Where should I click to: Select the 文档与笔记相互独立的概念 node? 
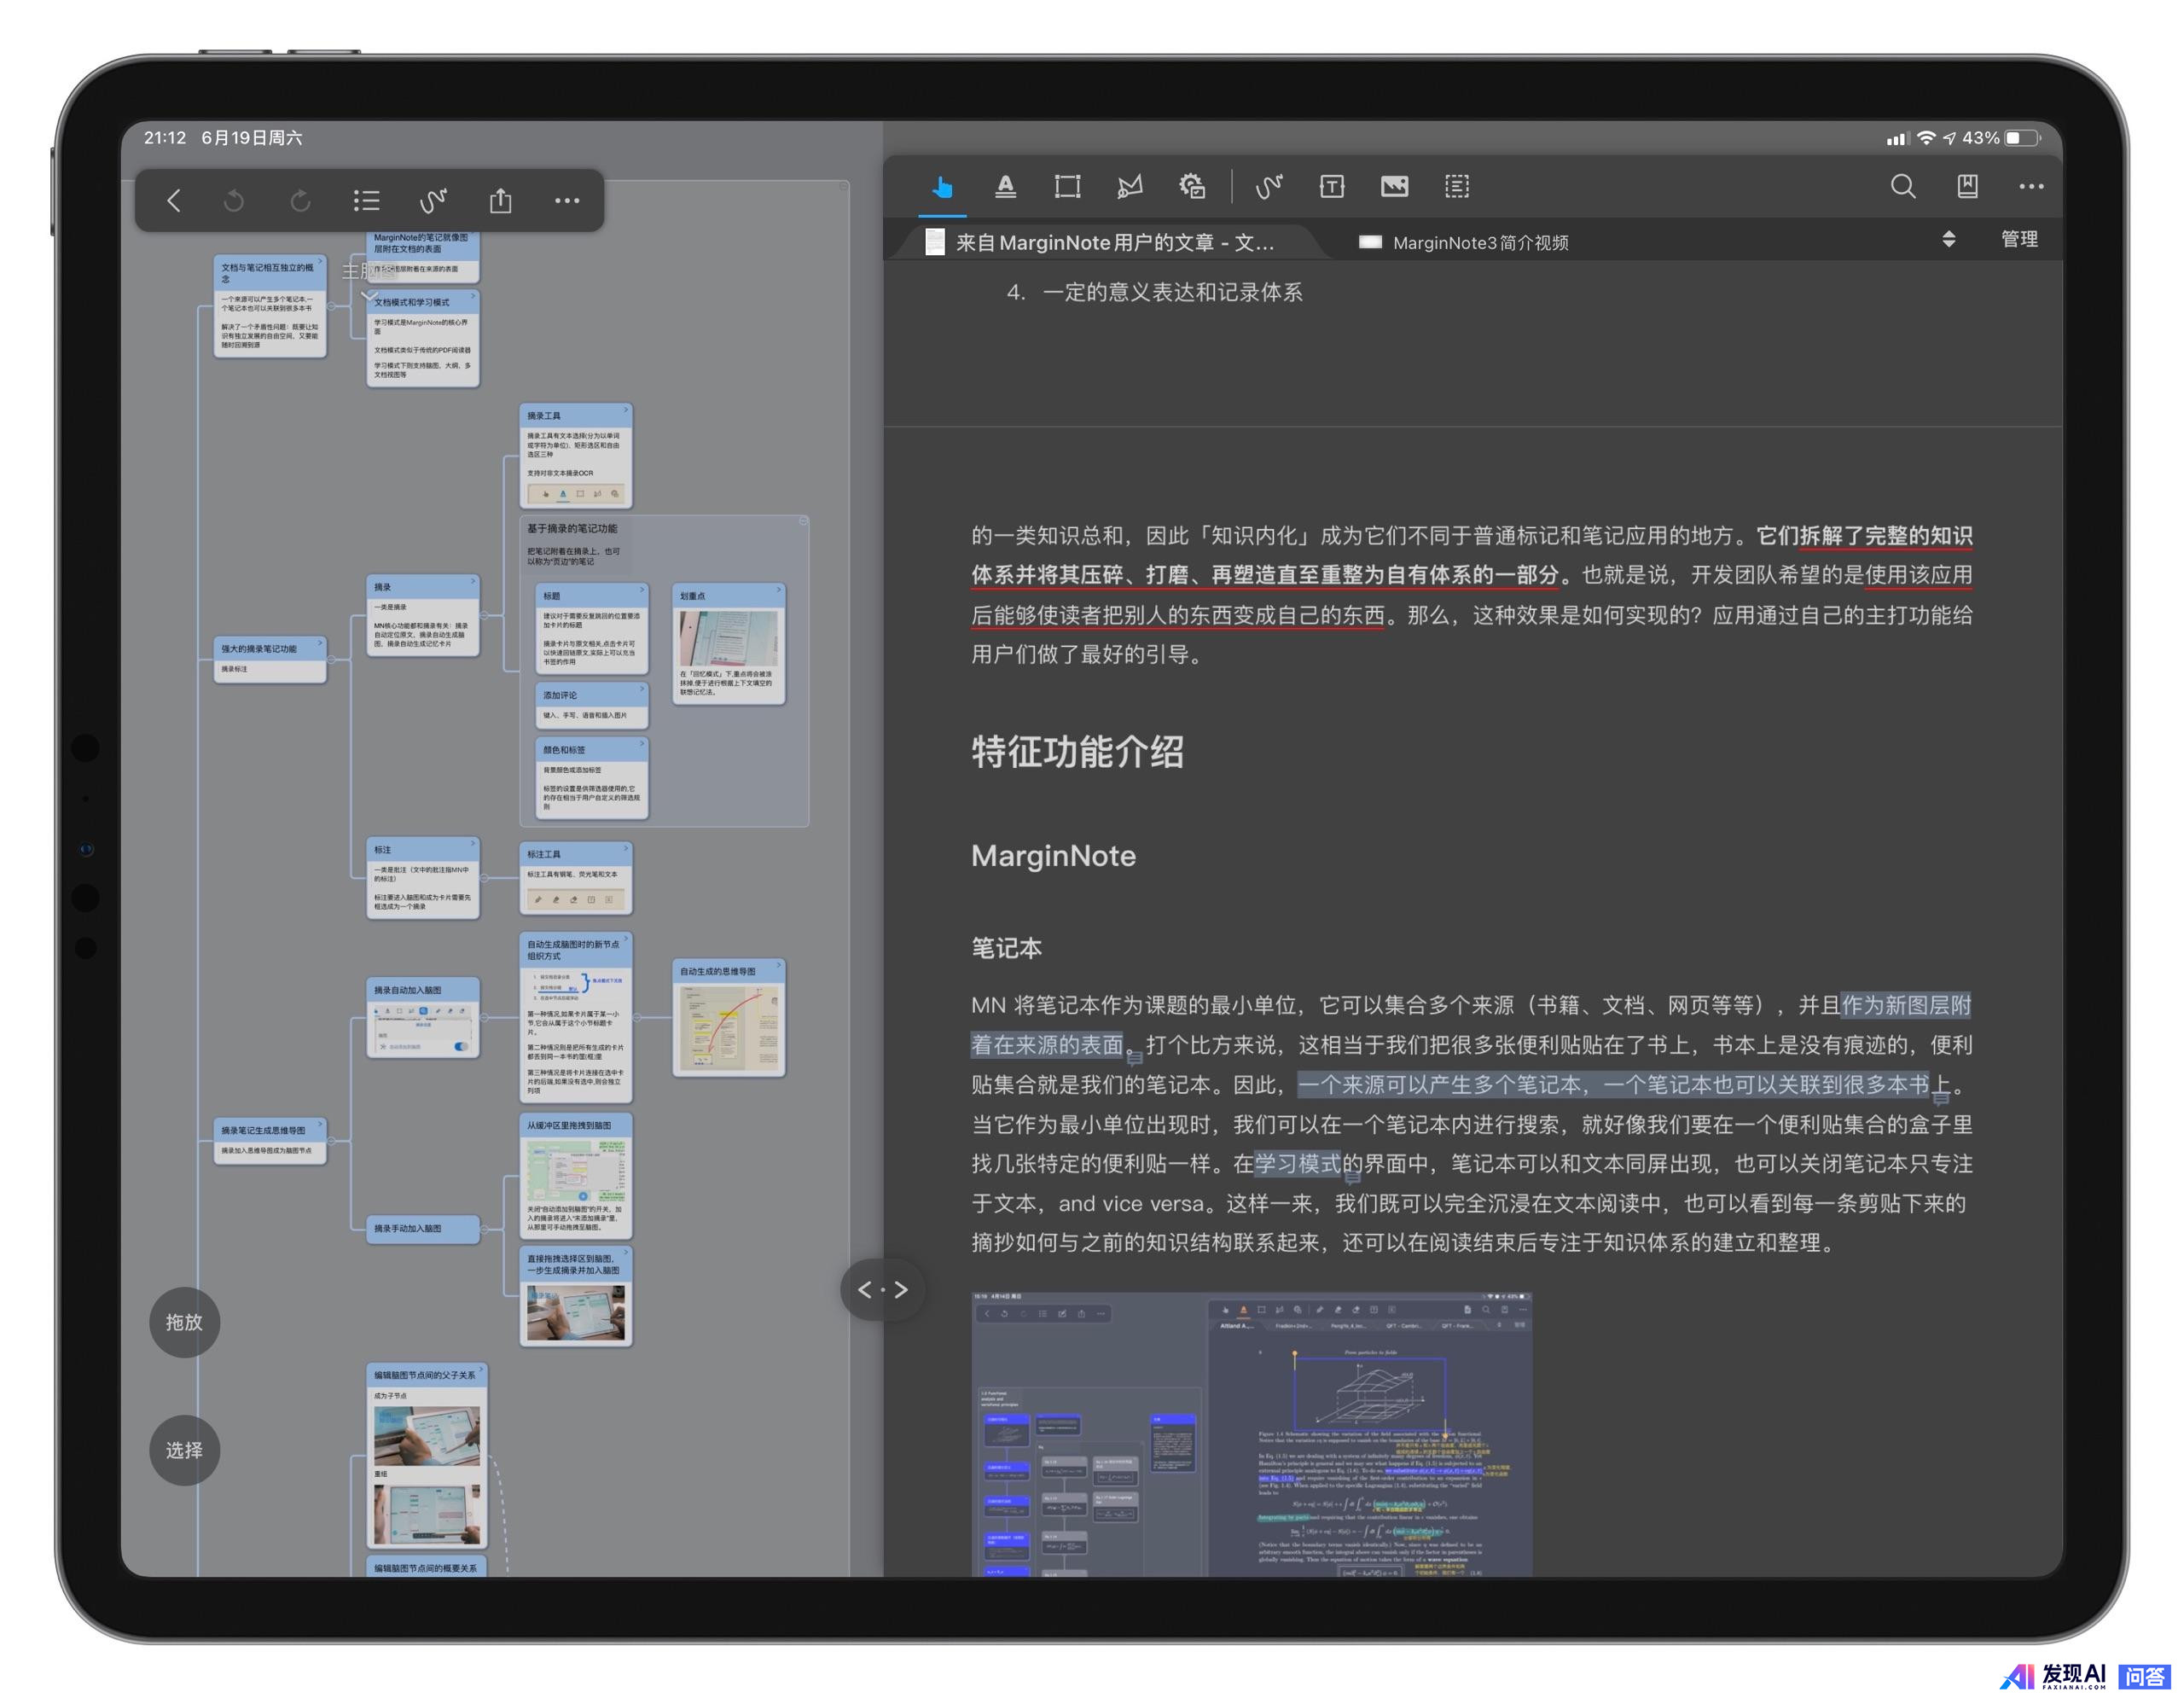point(270,306)
